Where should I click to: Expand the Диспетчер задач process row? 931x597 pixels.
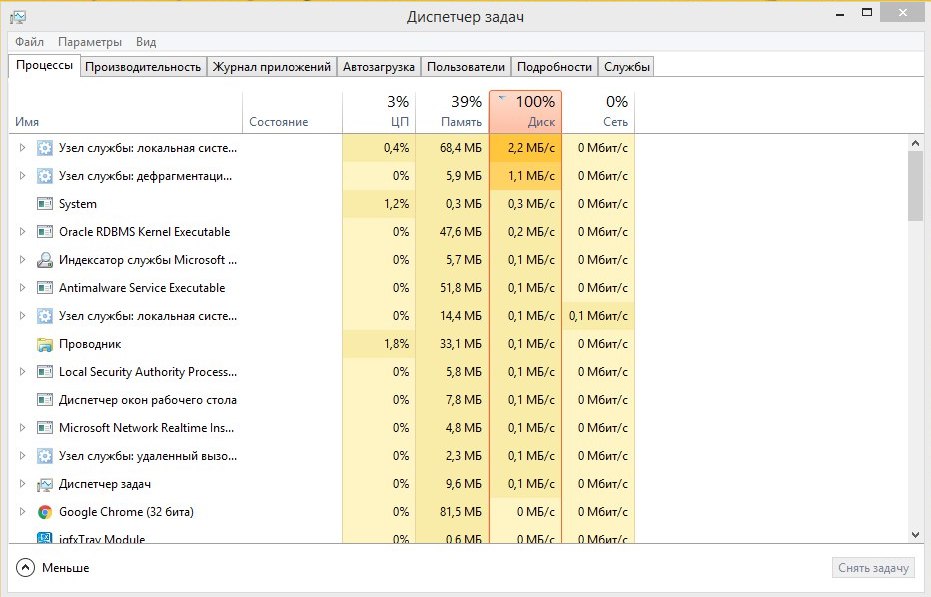(x=22, y=484)
